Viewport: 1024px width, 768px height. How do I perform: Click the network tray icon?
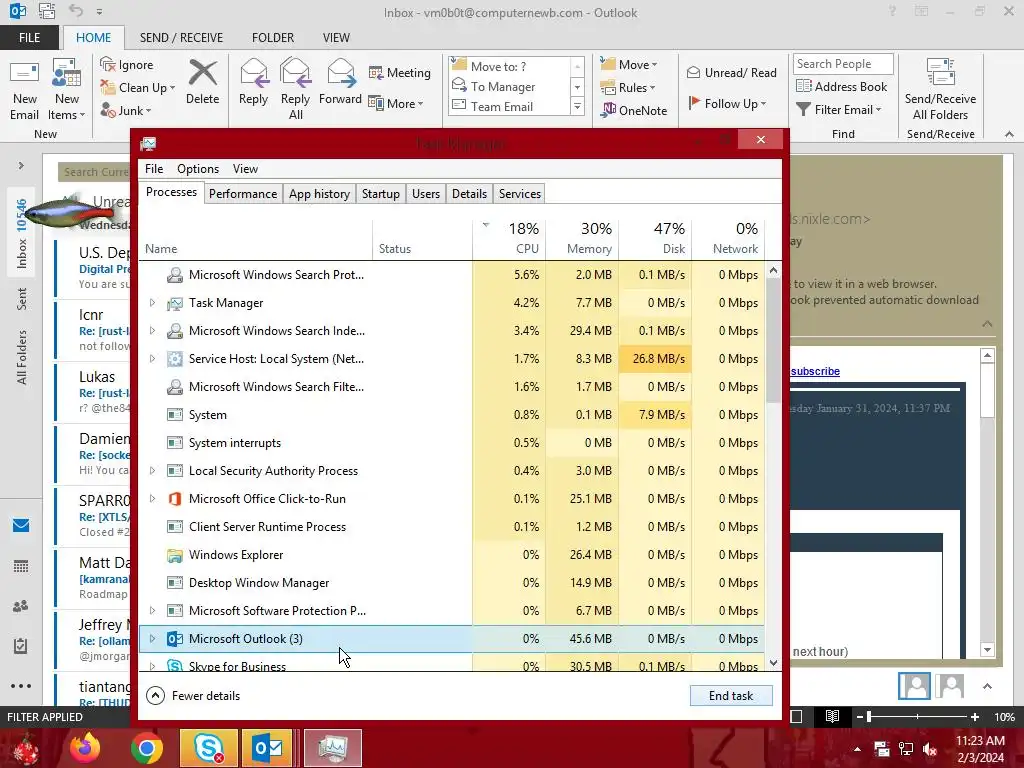coord(906,749)
